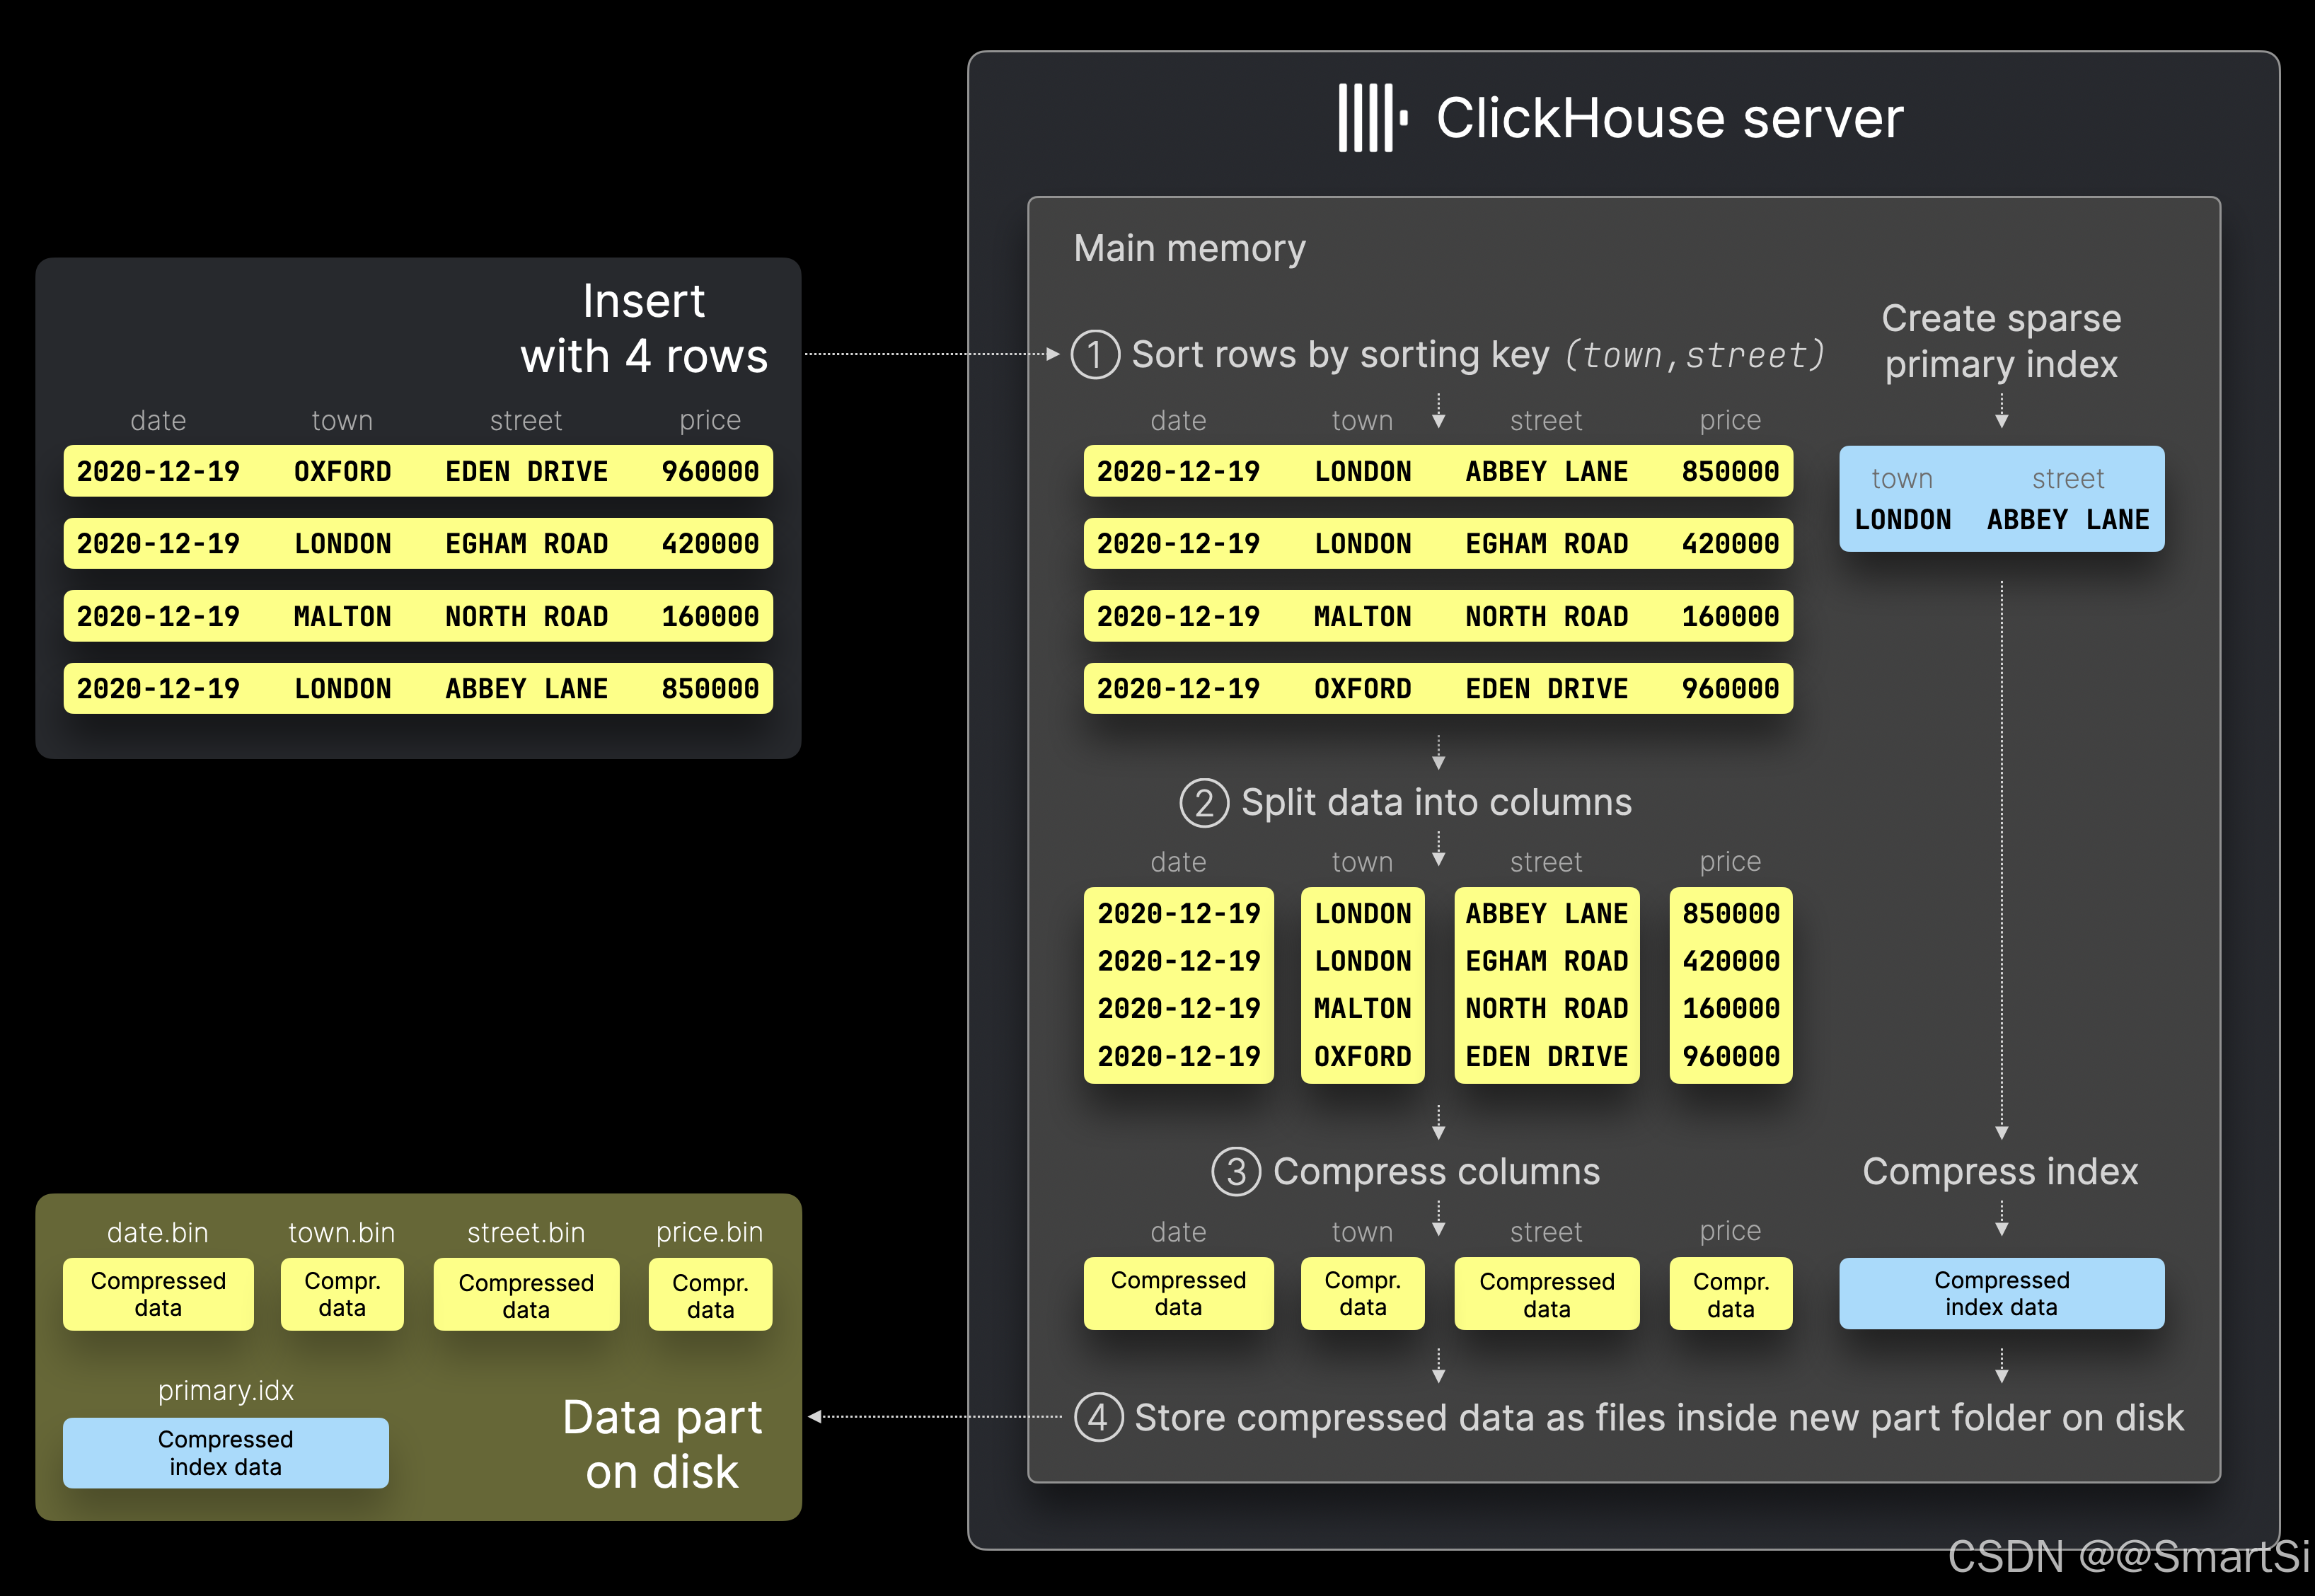The width and height of the screenshot is (2315, 1596).
Task: Click "Compressed data" box under date in main memory
Action: (x=1178, y=1293)
